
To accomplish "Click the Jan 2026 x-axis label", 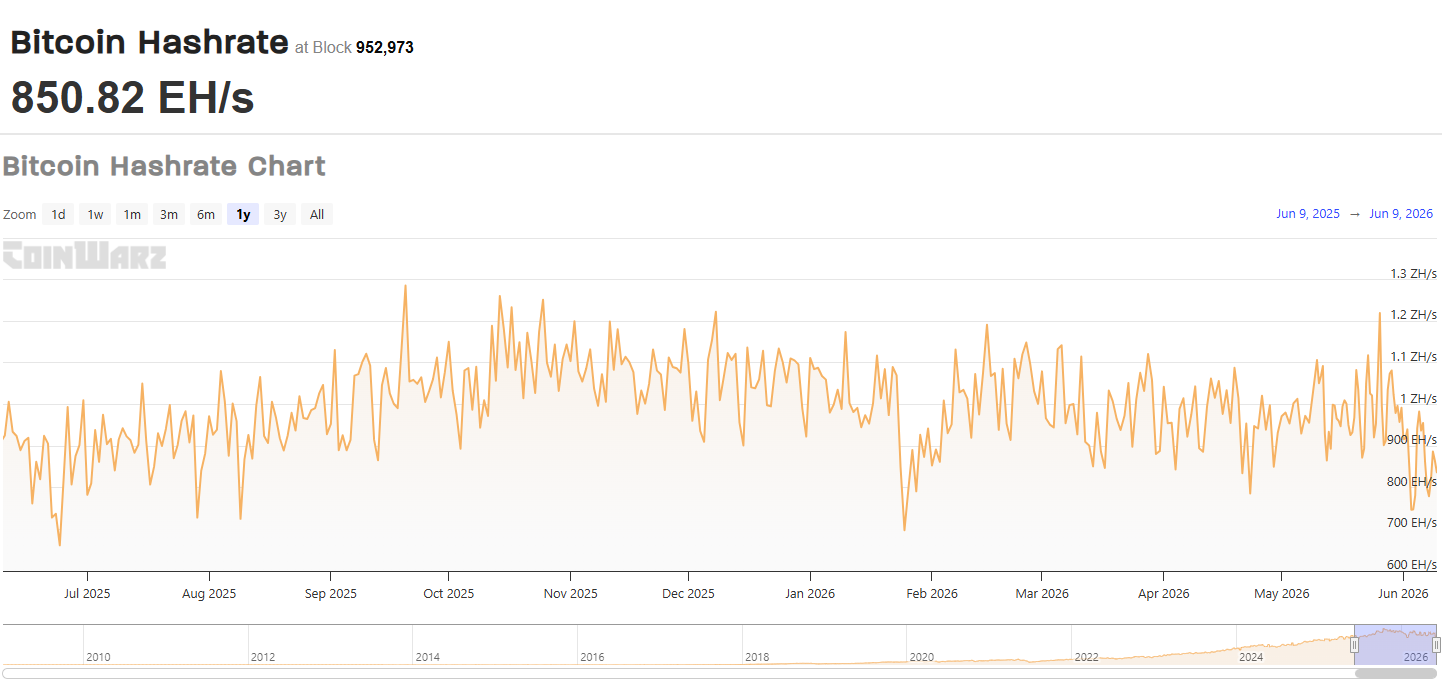I will click(x=810, y=593).
